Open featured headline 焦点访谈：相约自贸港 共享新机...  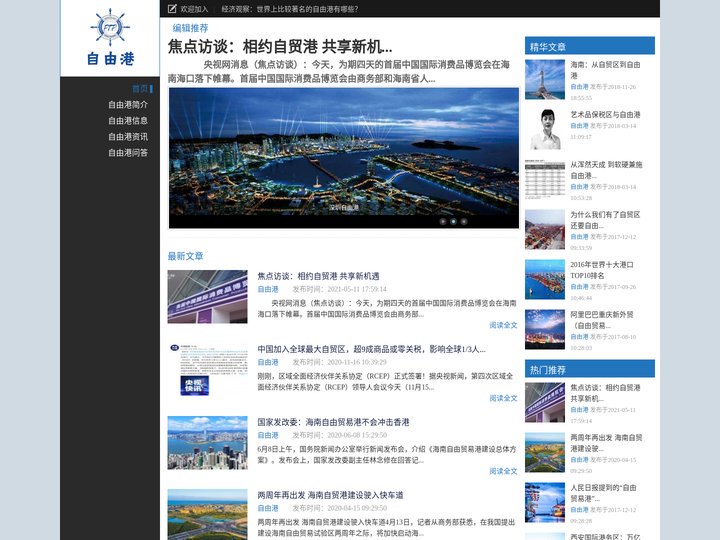click(x=280, y=47)
